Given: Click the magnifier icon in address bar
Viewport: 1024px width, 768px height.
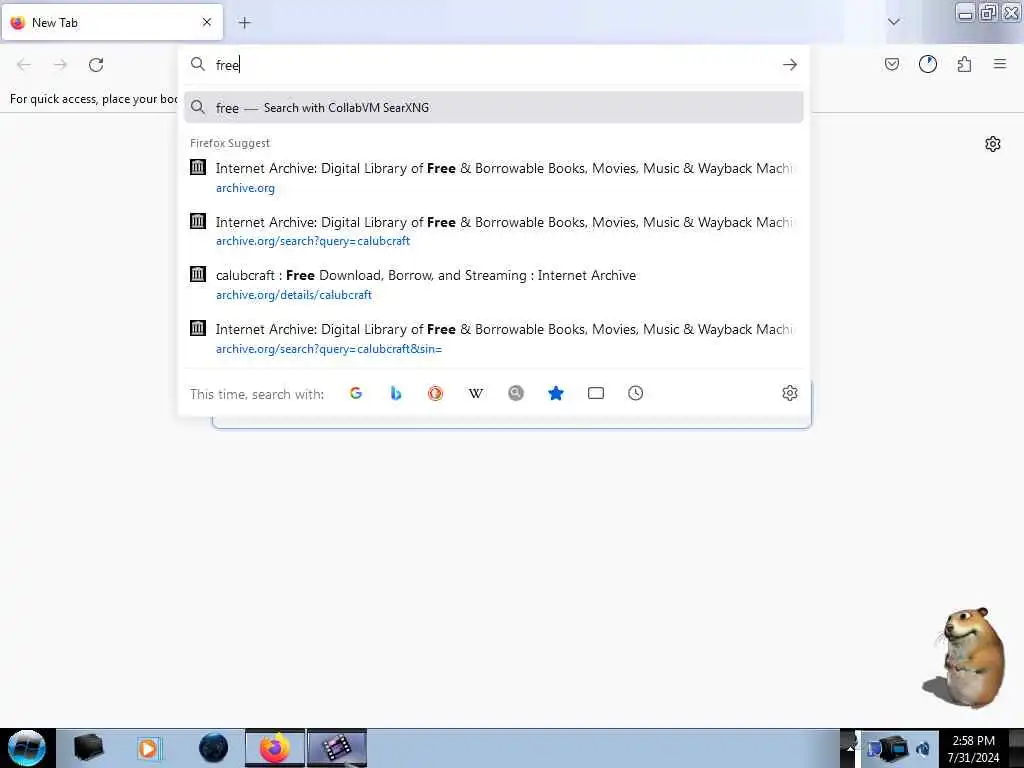Looking at the screenshot, I should [197, 64].
